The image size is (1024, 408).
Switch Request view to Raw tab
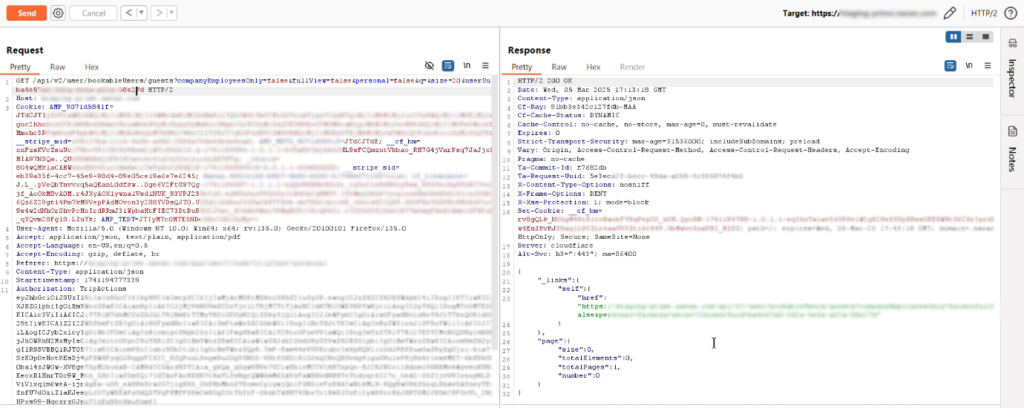(x=57, y=66)
